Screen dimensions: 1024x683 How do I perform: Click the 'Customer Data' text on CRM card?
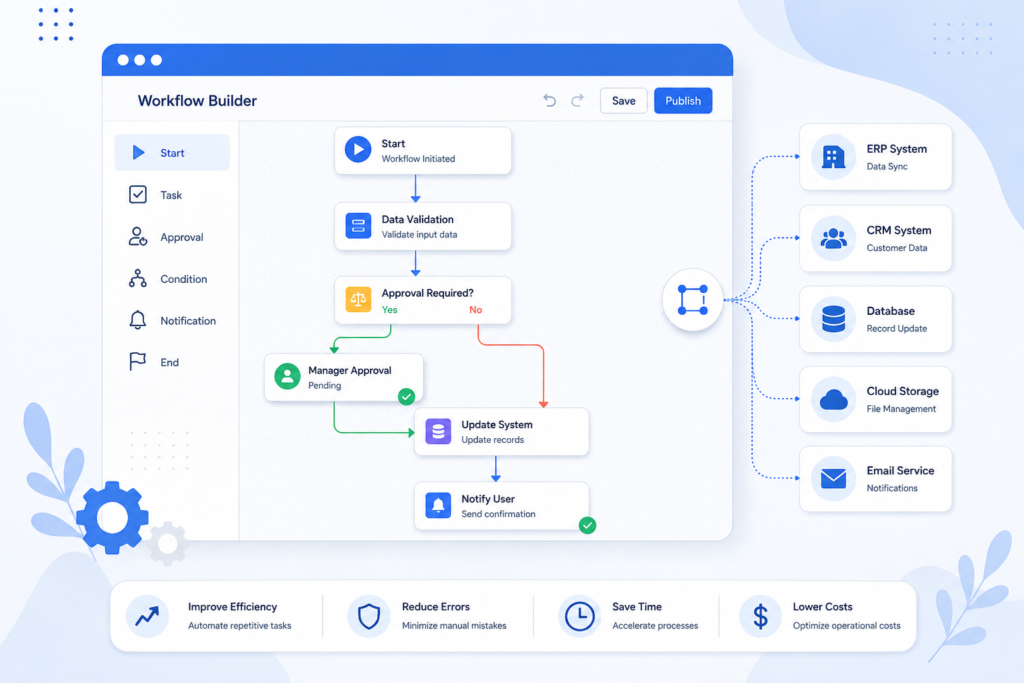coord(897,248)
